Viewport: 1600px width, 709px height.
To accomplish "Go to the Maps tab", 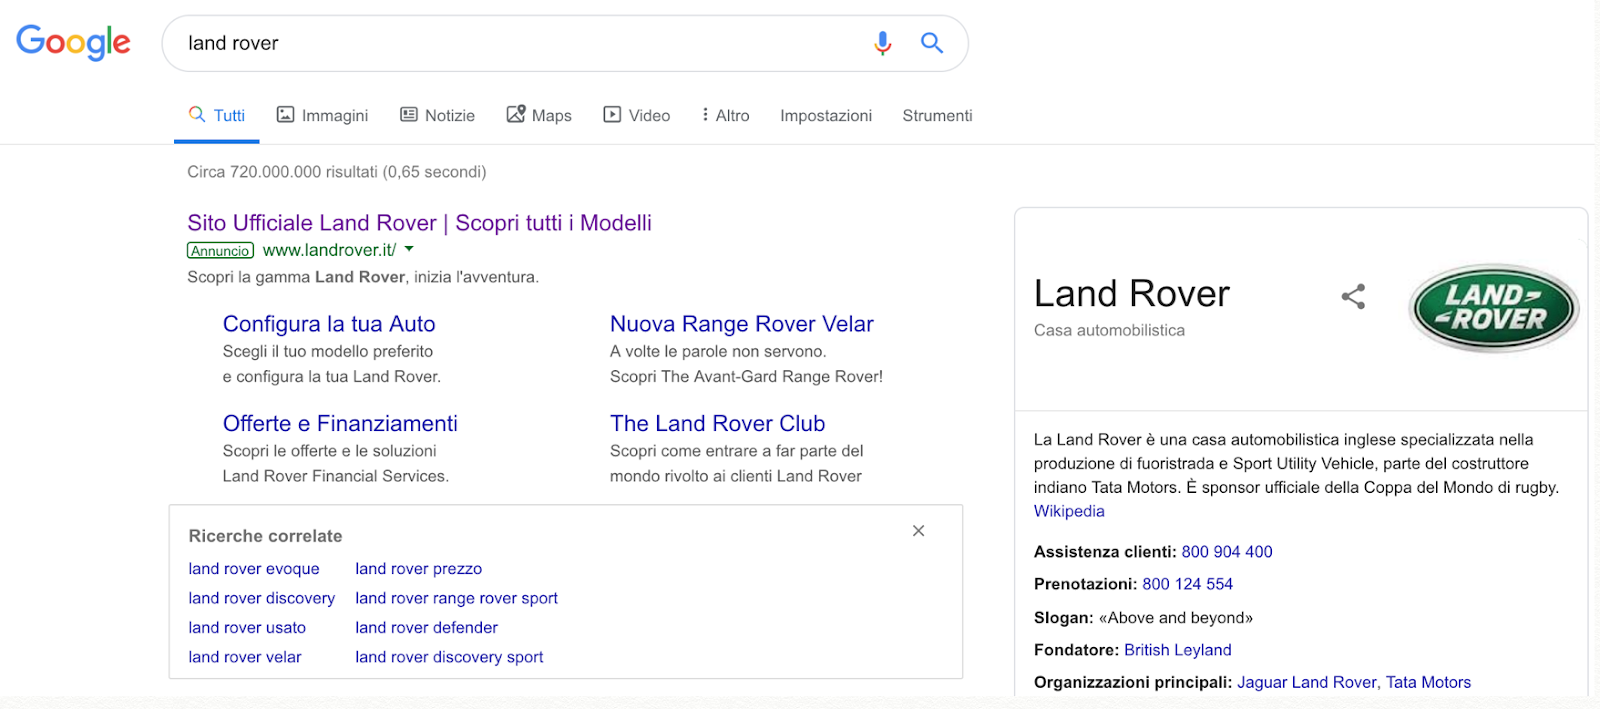I will pyautogui.click(x=539, y=116).
